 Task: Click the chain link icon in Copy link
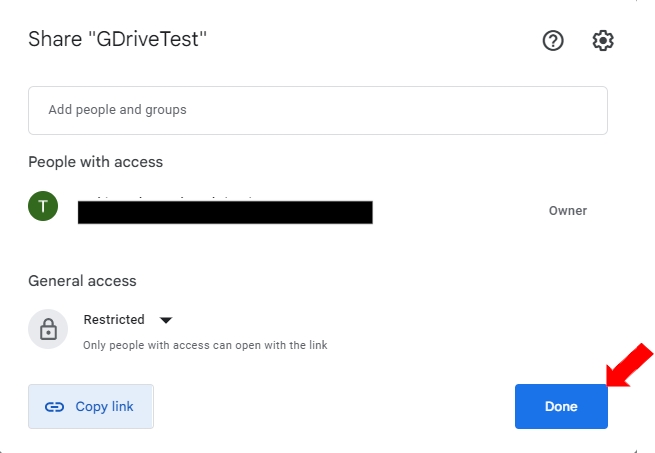click(x=55, y=407)
